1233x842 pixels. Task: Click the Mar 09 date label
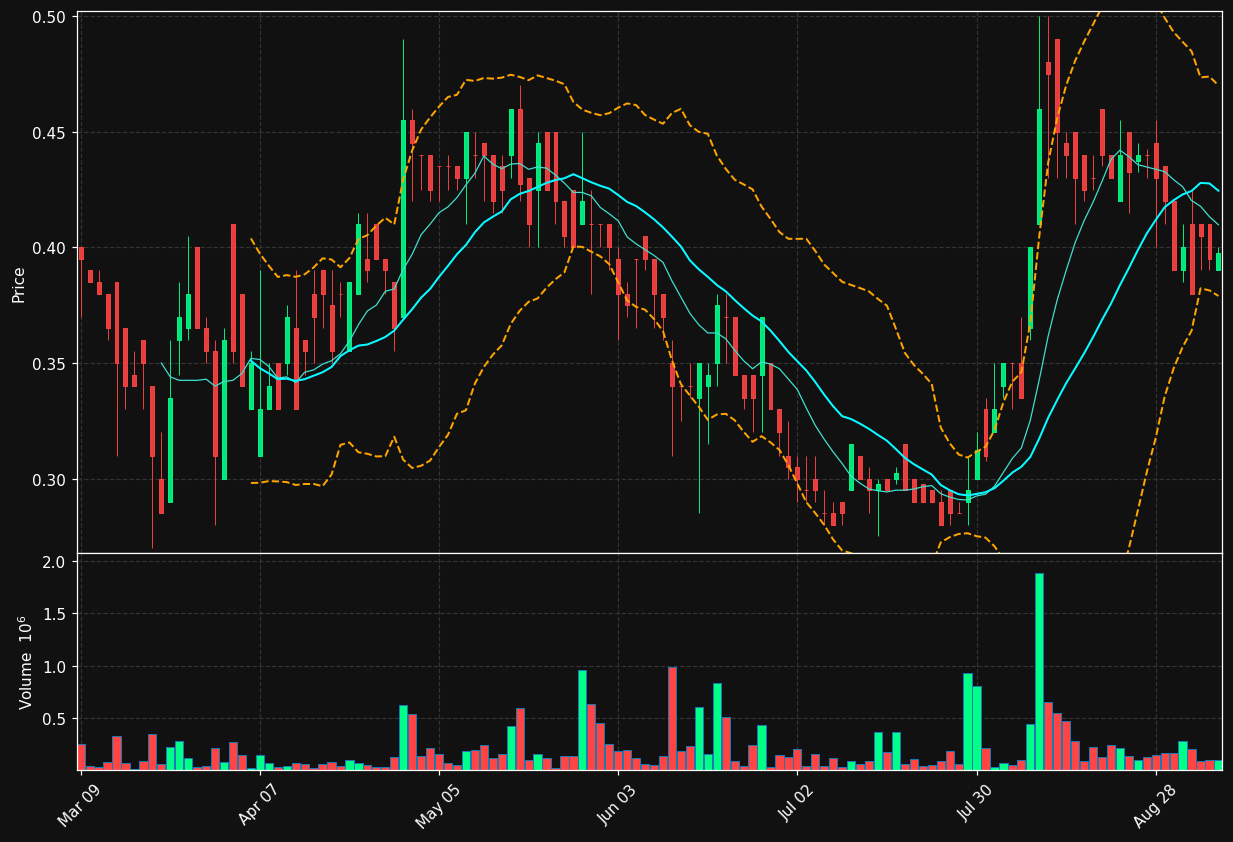pyautogui.click(x=79, y=804)
